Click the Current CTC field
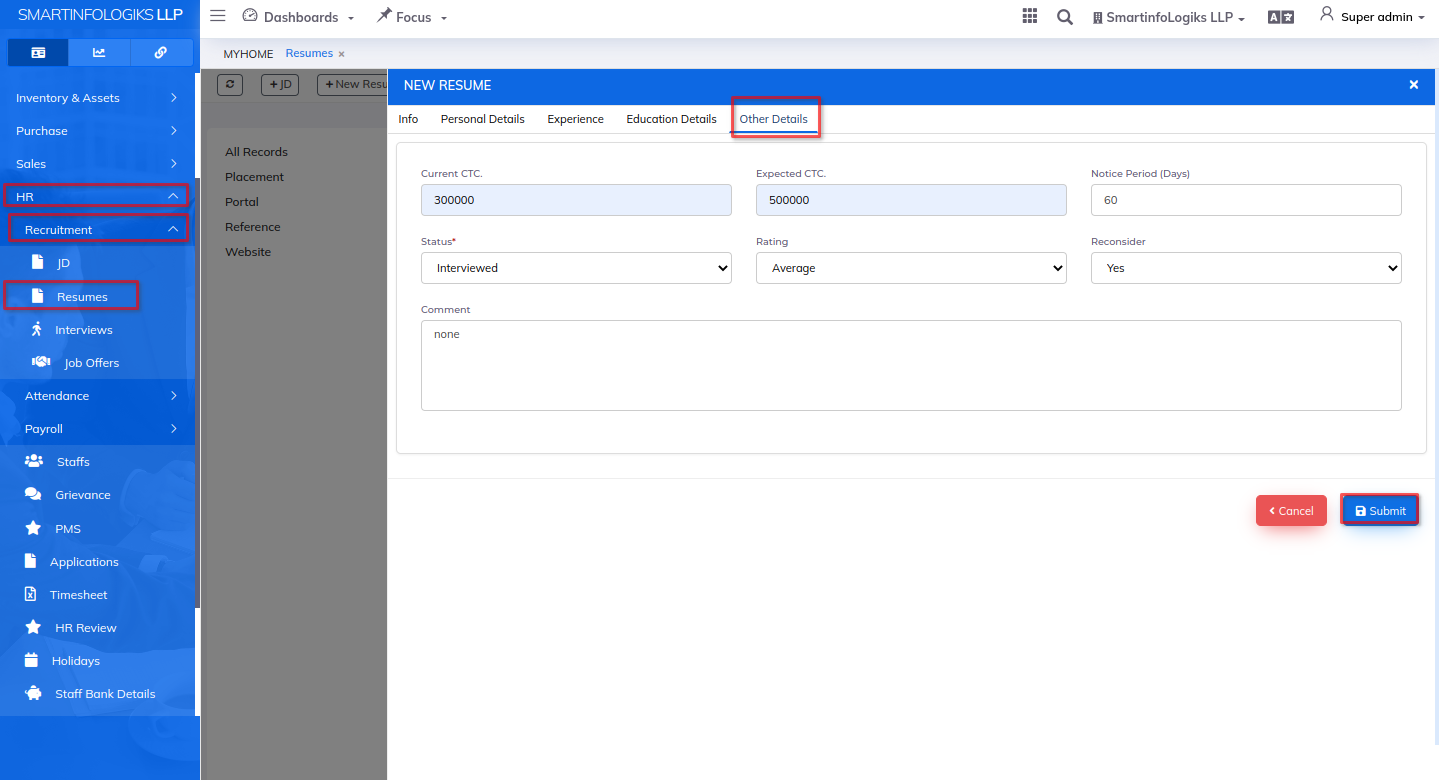Viewport: 1439px width, 780px height. point(576,200)
